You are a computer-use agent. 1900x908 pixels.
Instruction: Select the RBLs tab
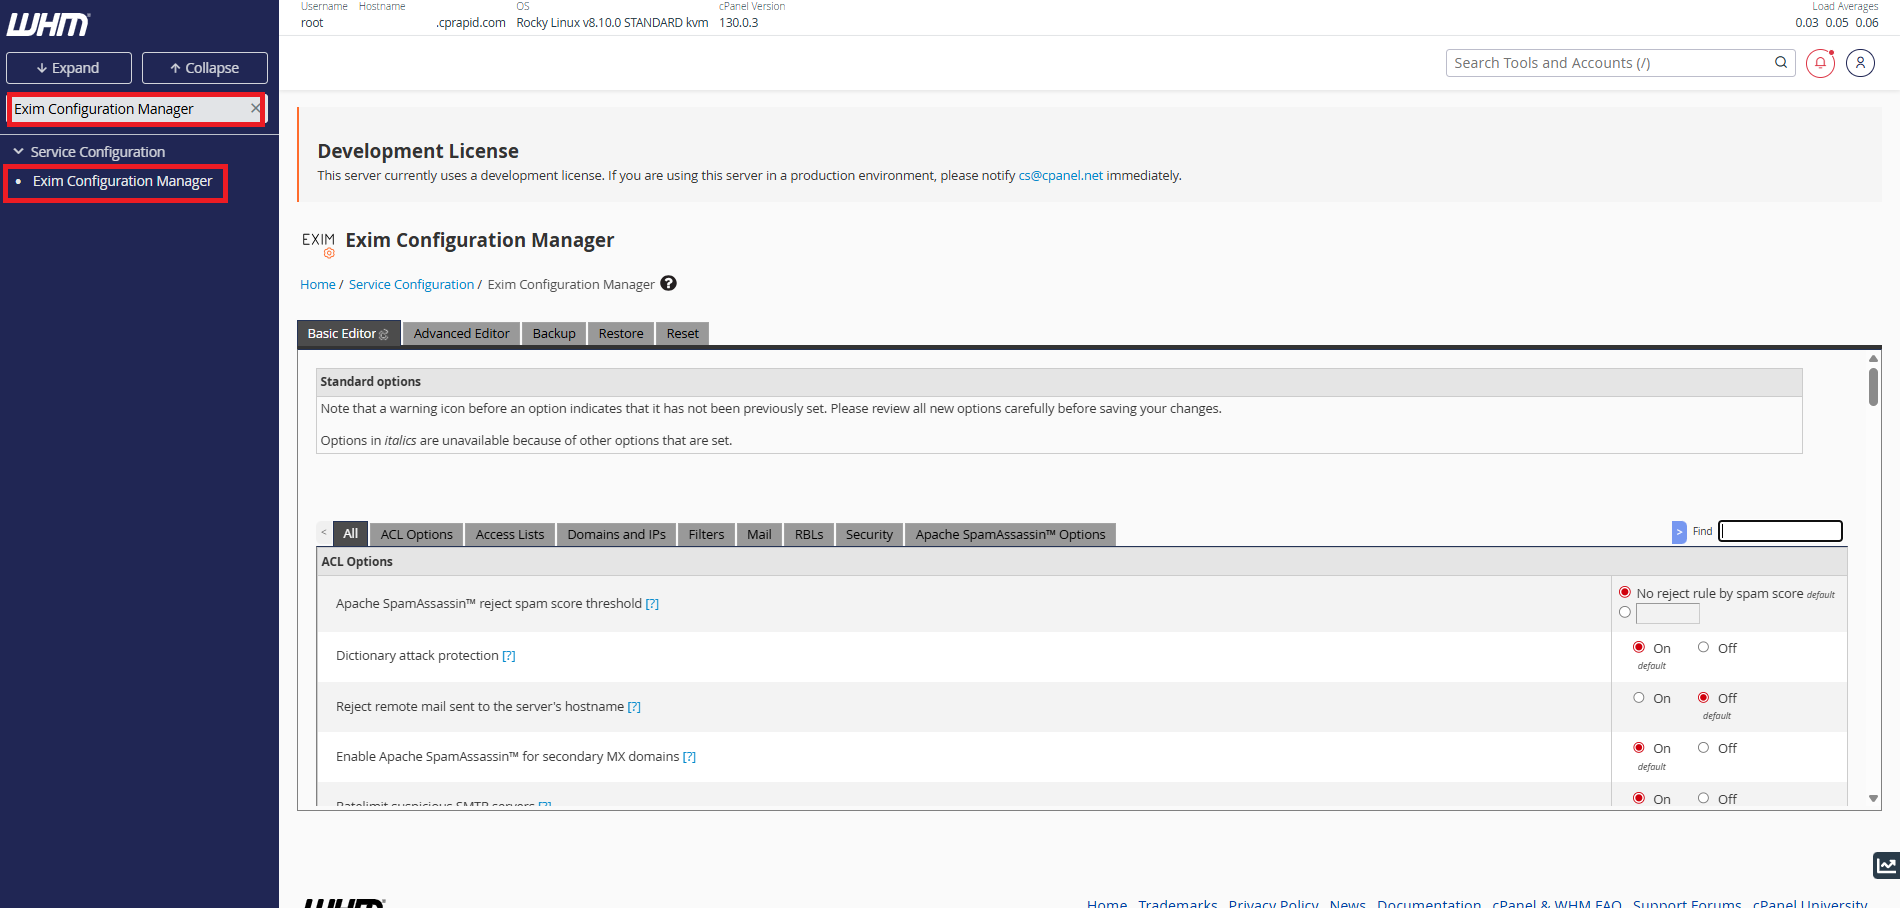pyautogui.click(x=809, y=534)
